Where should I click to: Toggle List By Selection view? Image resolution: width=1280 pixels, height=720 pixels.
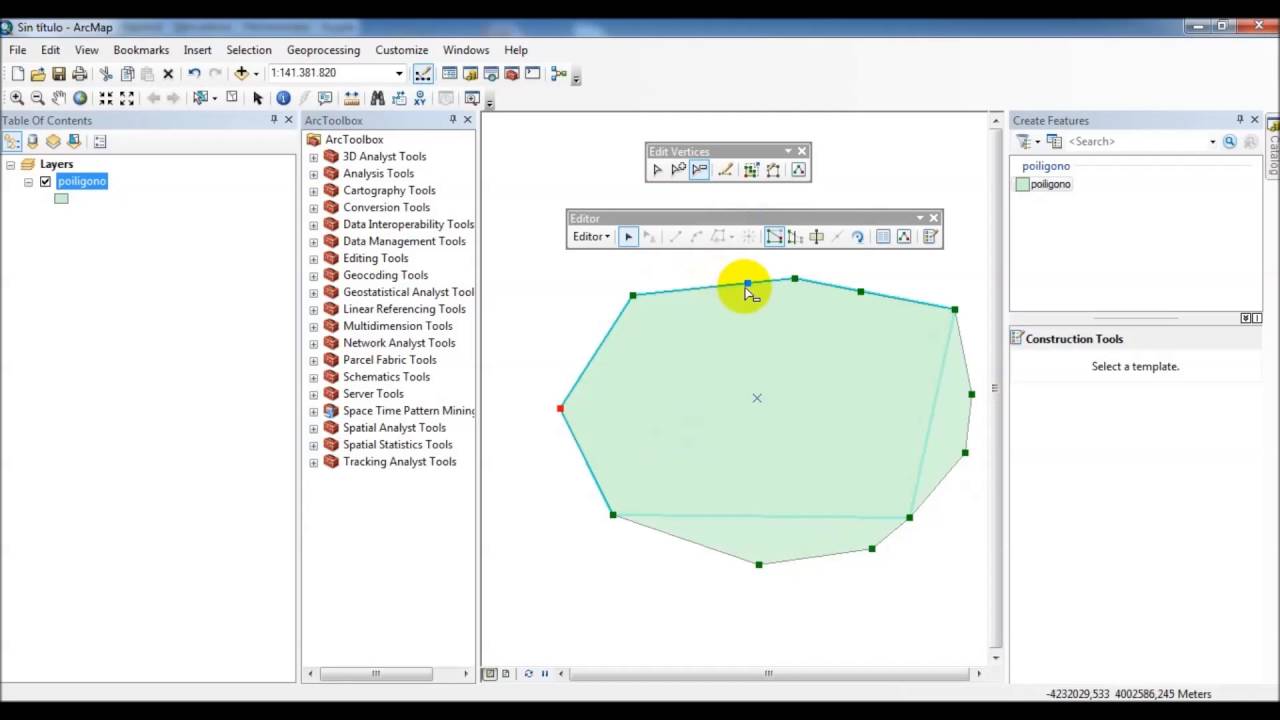pos(74,142)
